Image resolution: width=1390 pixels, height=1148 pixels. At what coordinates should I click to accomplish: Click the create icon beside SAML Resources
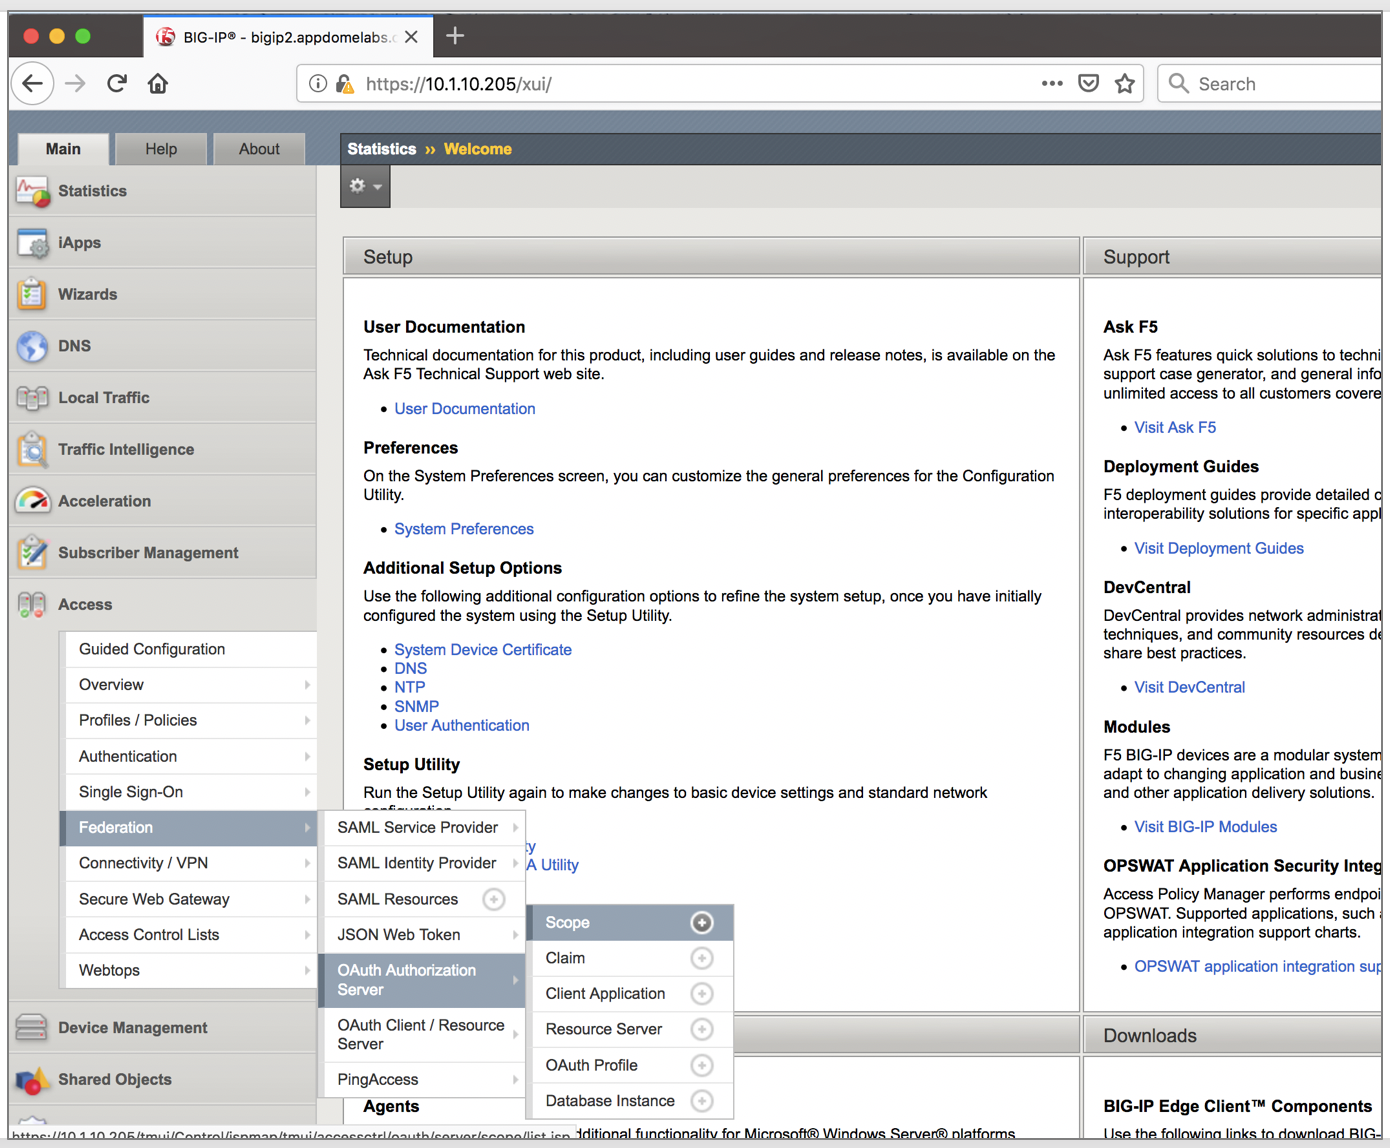coord(494,899)
